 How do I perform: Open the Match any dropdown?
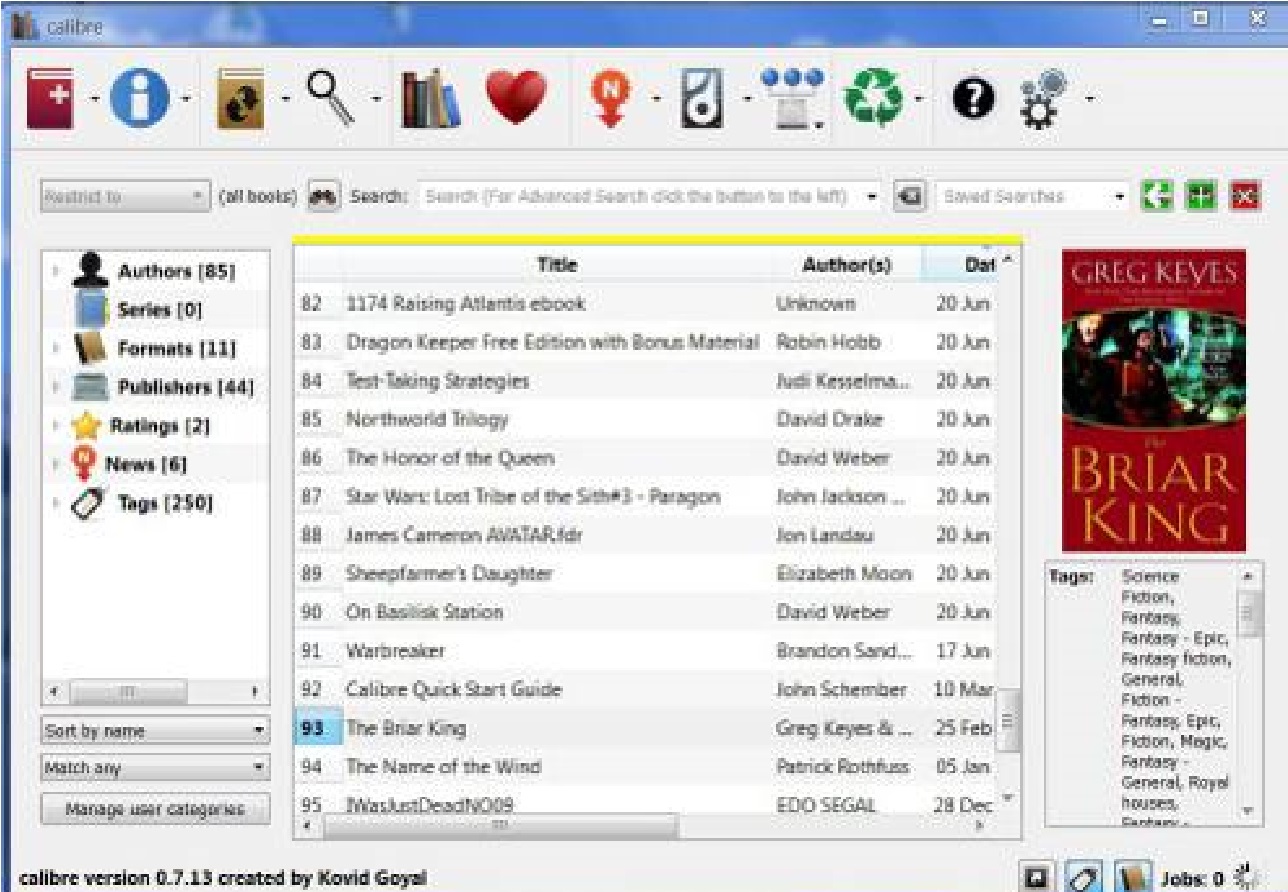[156, 768]
